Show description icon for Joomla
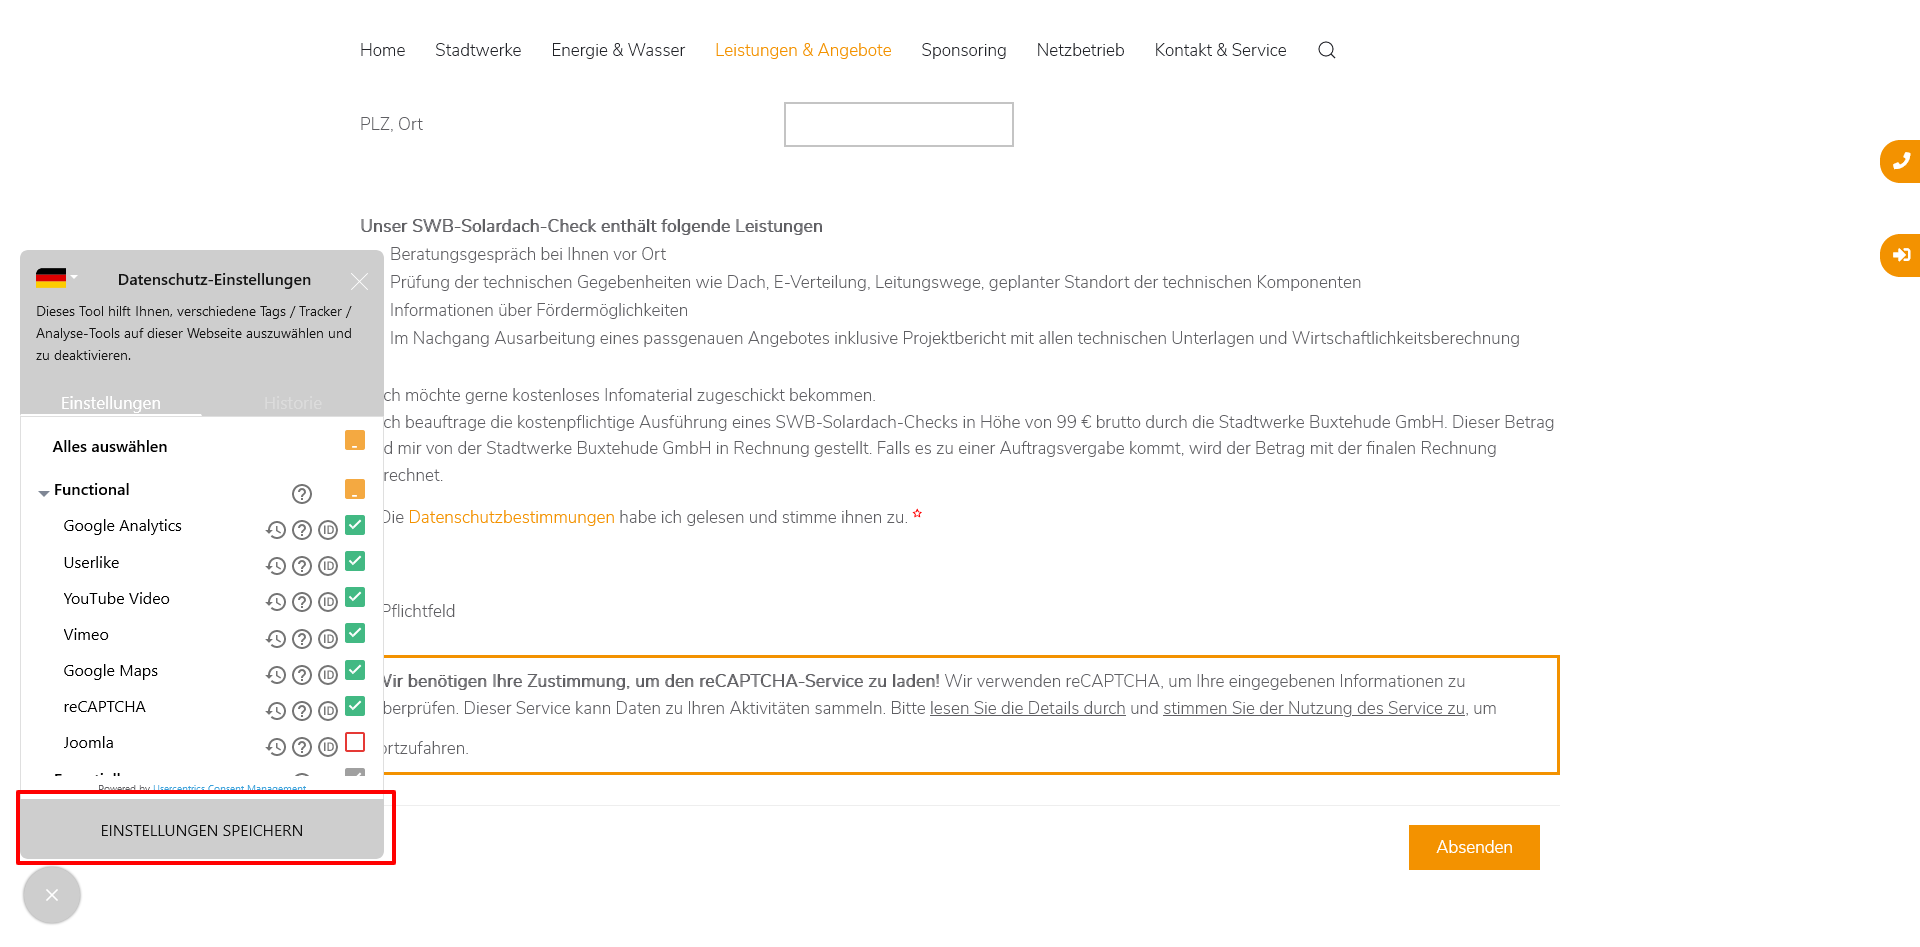Viewport: 1920px width, 947px height. click(x=302, y=747)
